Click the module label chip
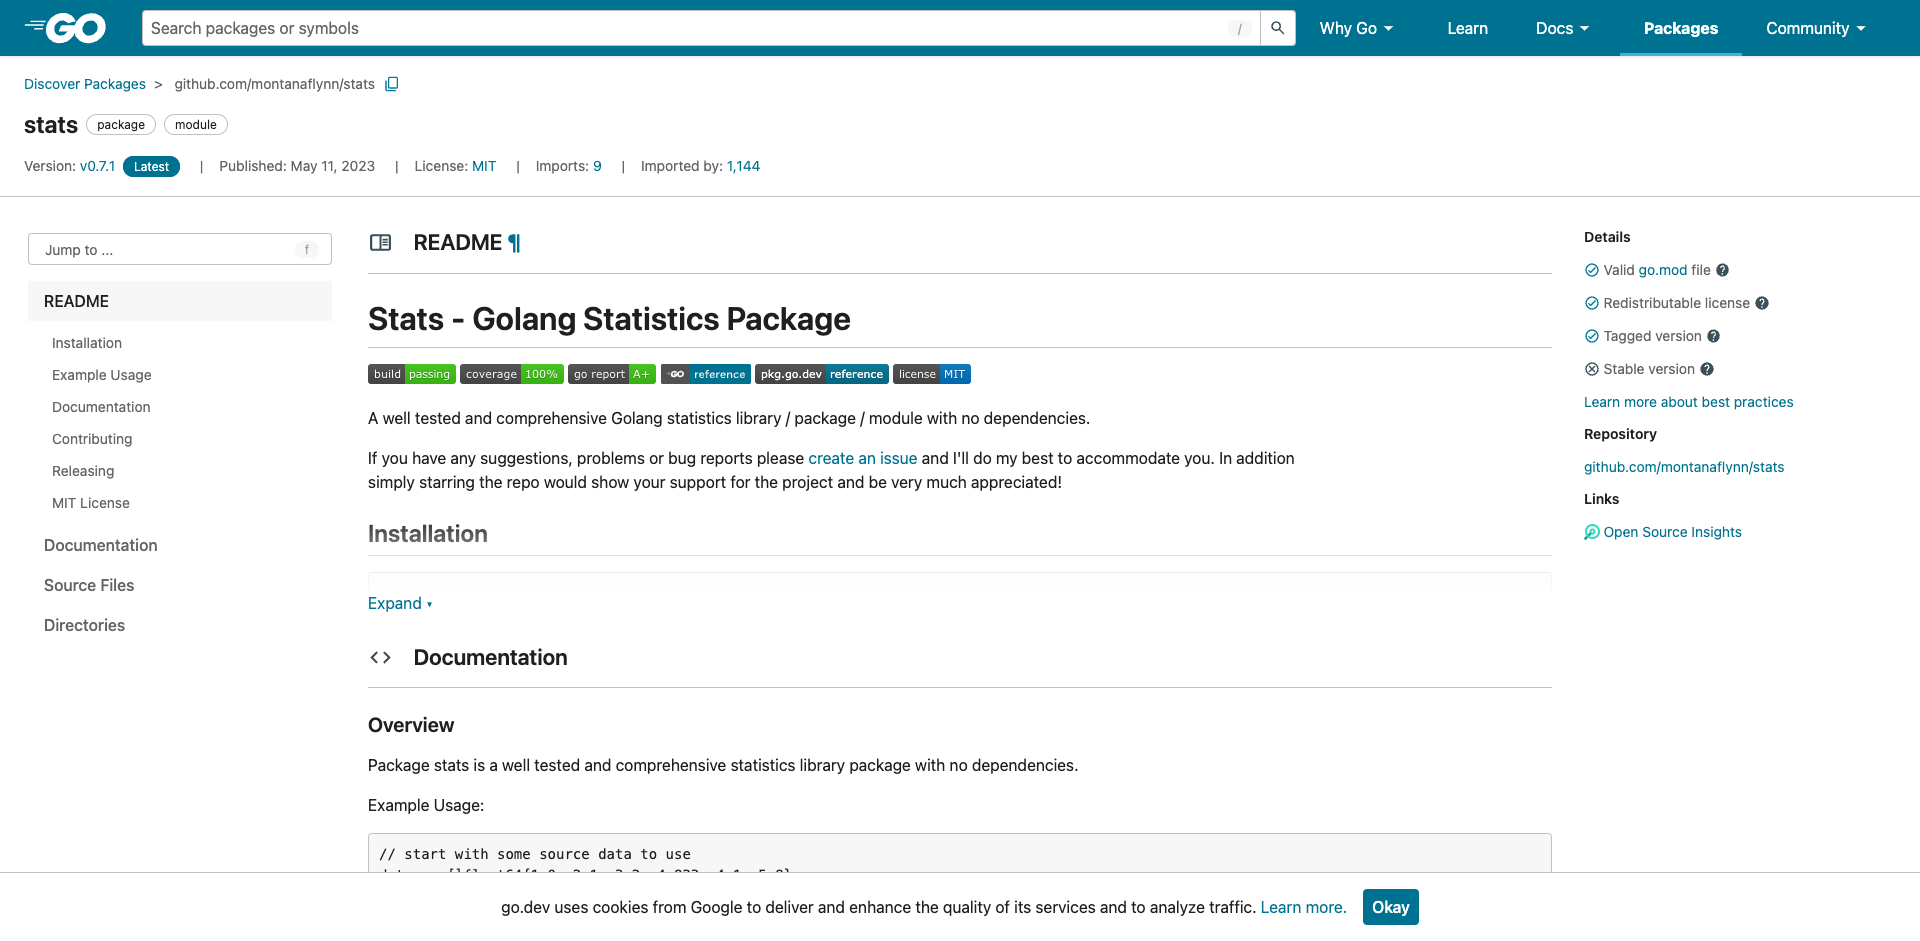The height and width of the screenshot is (941, 1920). [x=196, y=125]
